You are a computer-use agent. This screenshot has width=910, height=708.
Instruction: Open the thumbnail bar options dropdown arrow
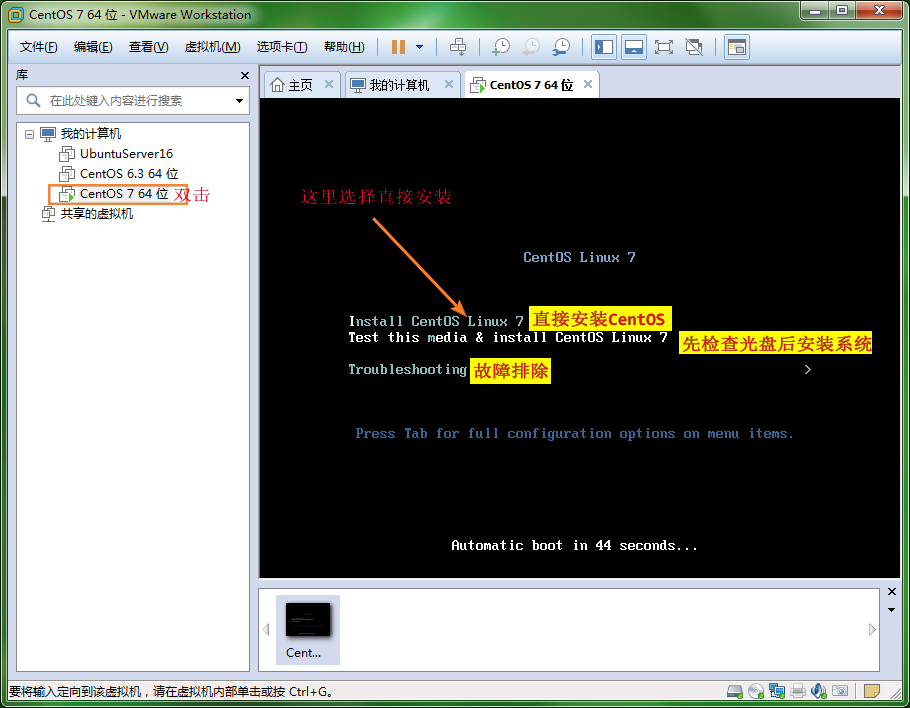(x=892, y=610)
